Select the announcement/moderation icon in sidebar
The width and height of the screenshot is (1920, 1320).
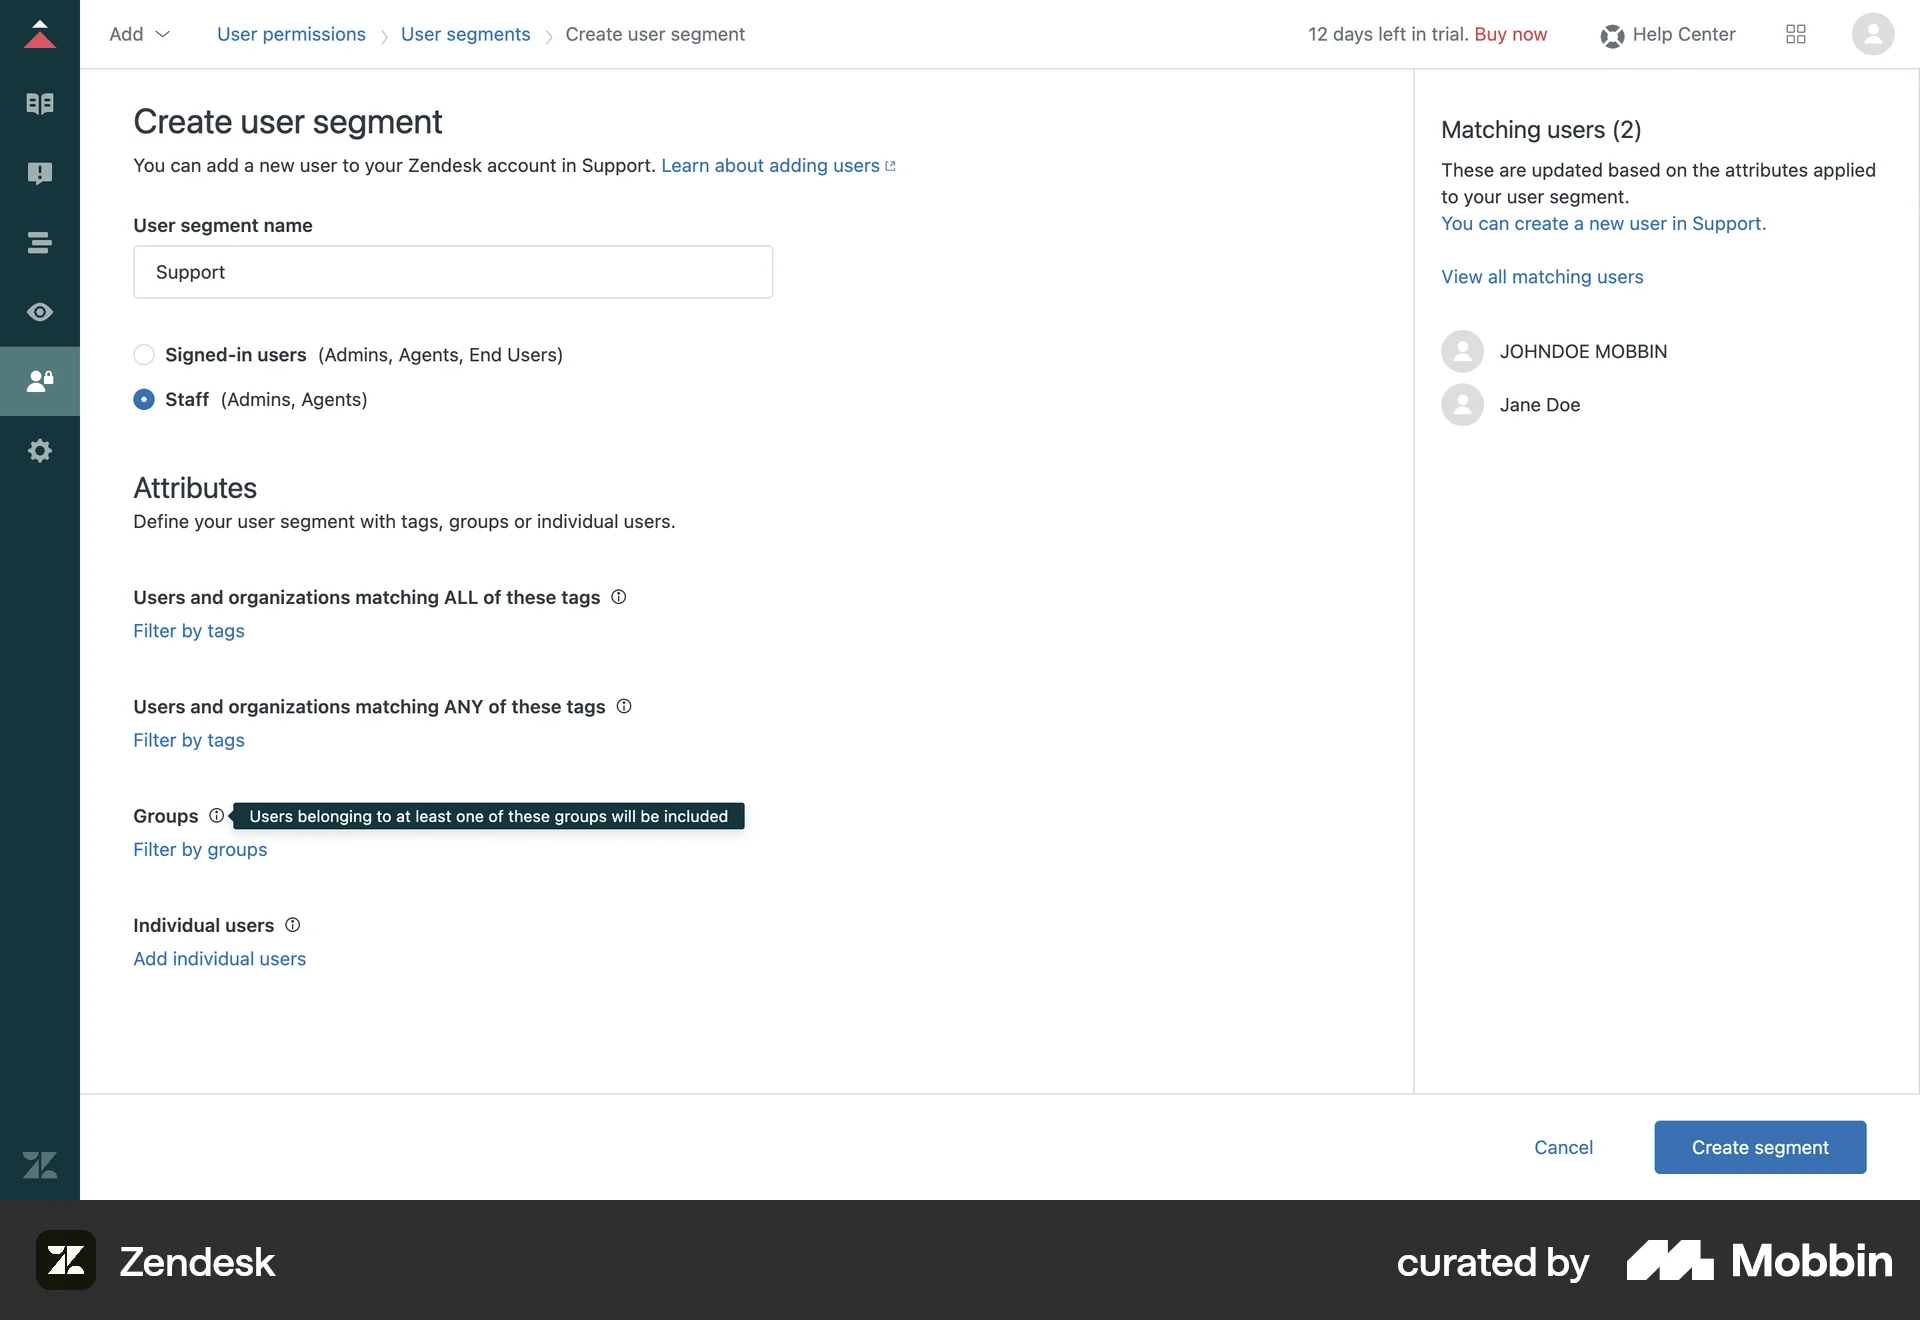point(40,173)
